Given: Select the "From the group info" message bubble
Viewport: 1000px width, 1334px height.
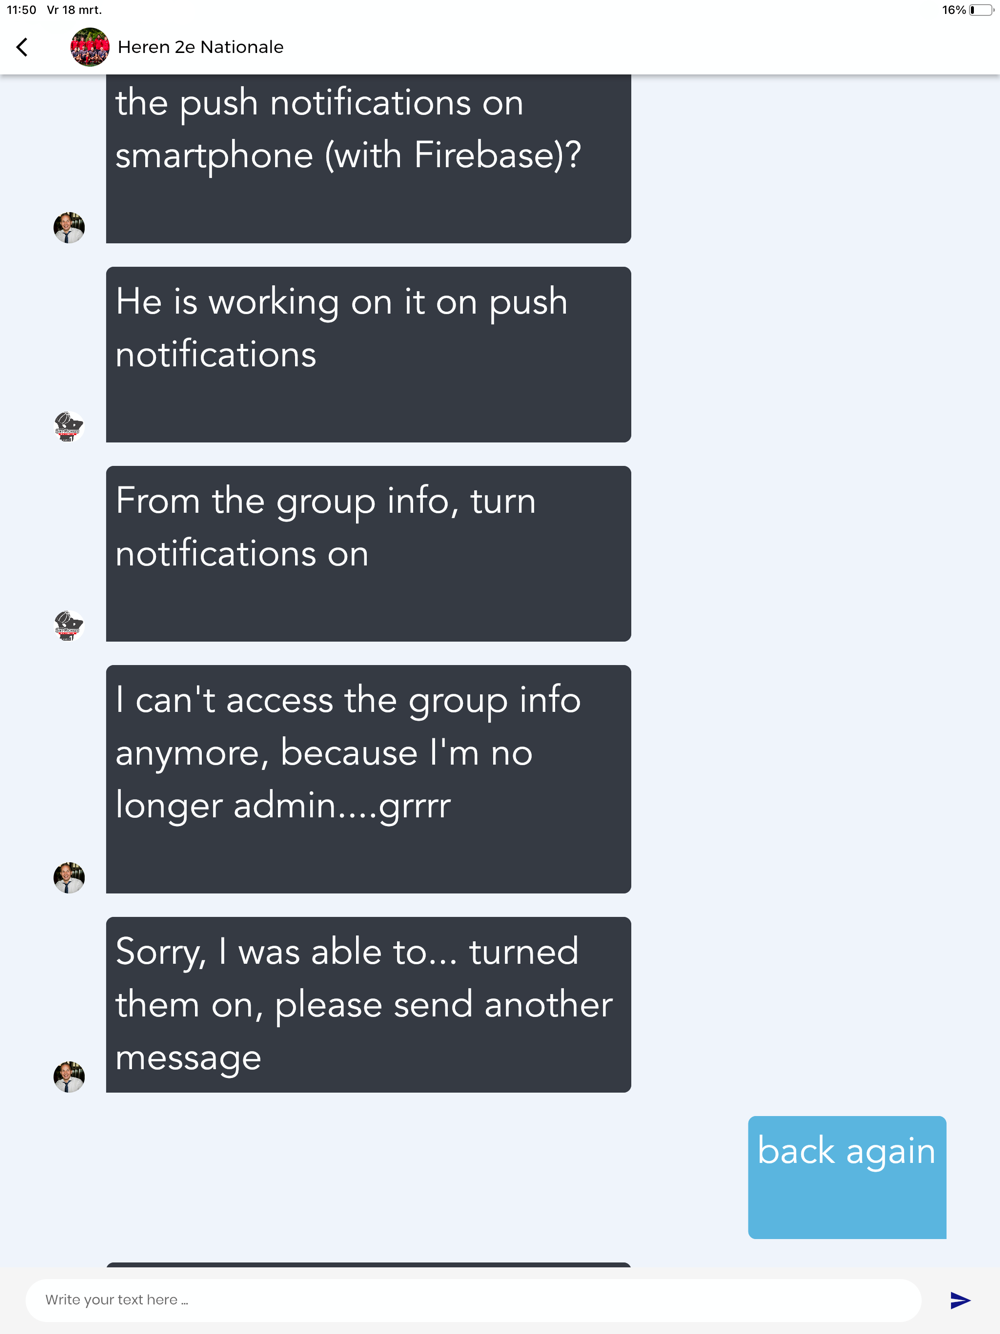Looking at the screenshot, I should coord(368,553).
